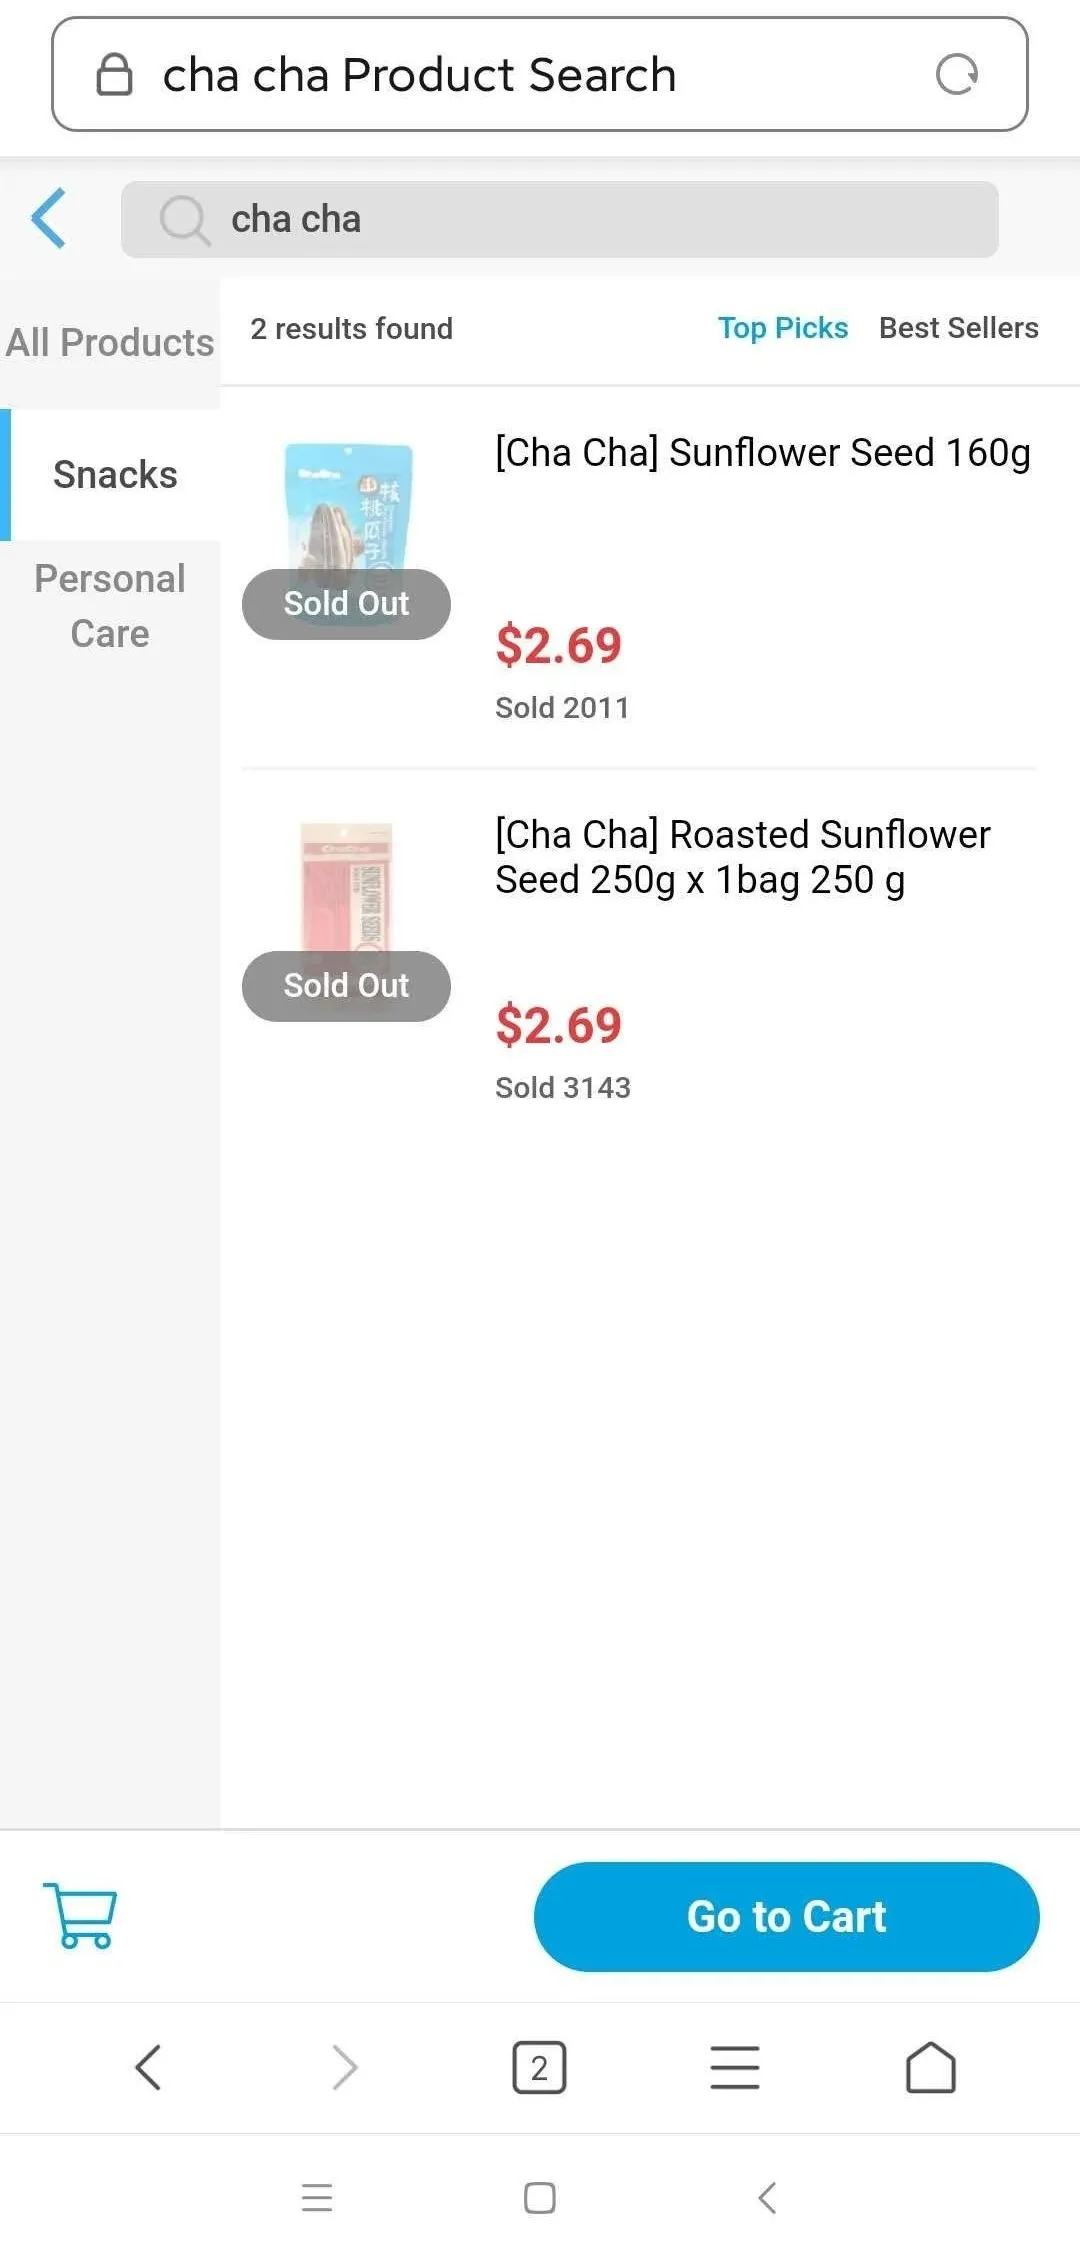This screenshot has height=2263, width=1080.
Task: Tap the padlock icon in address bar
Action: (114, 75)
